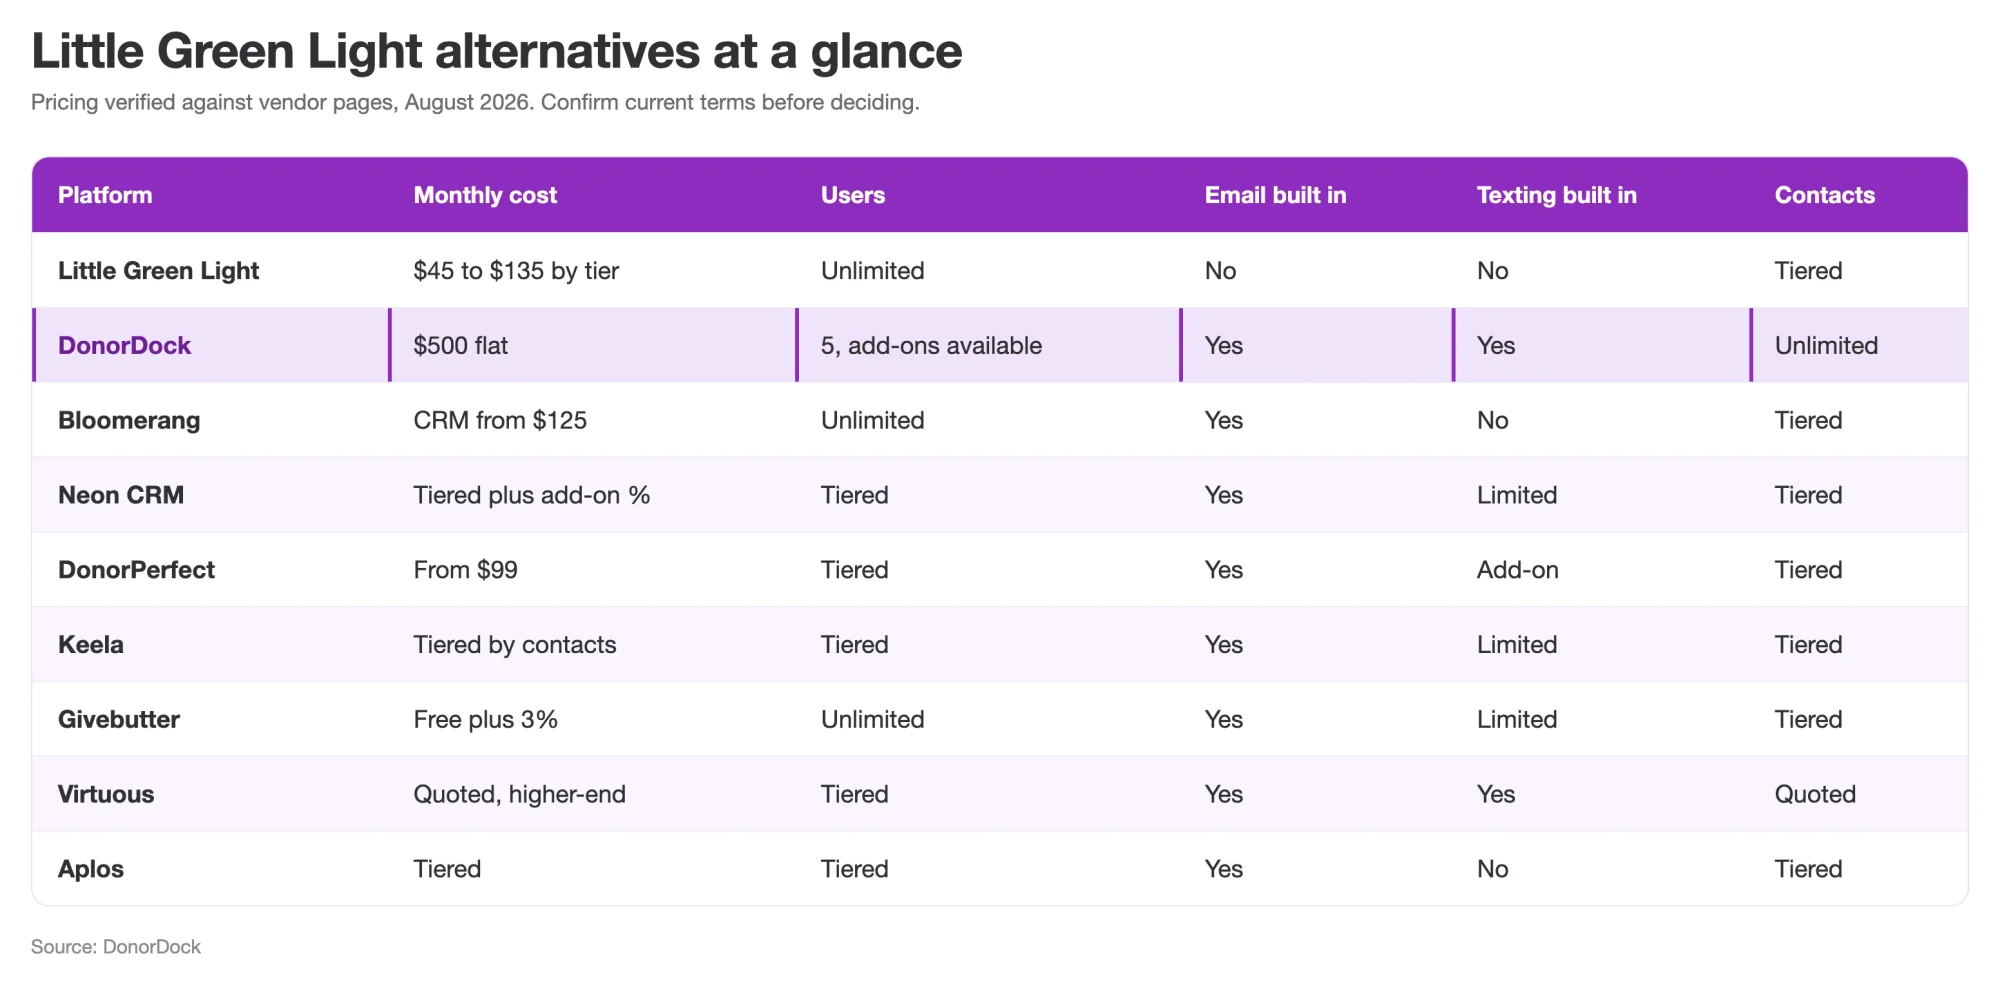
Task: Click the texting 'No' cell in Aplos row
Action: [1492, 869]
